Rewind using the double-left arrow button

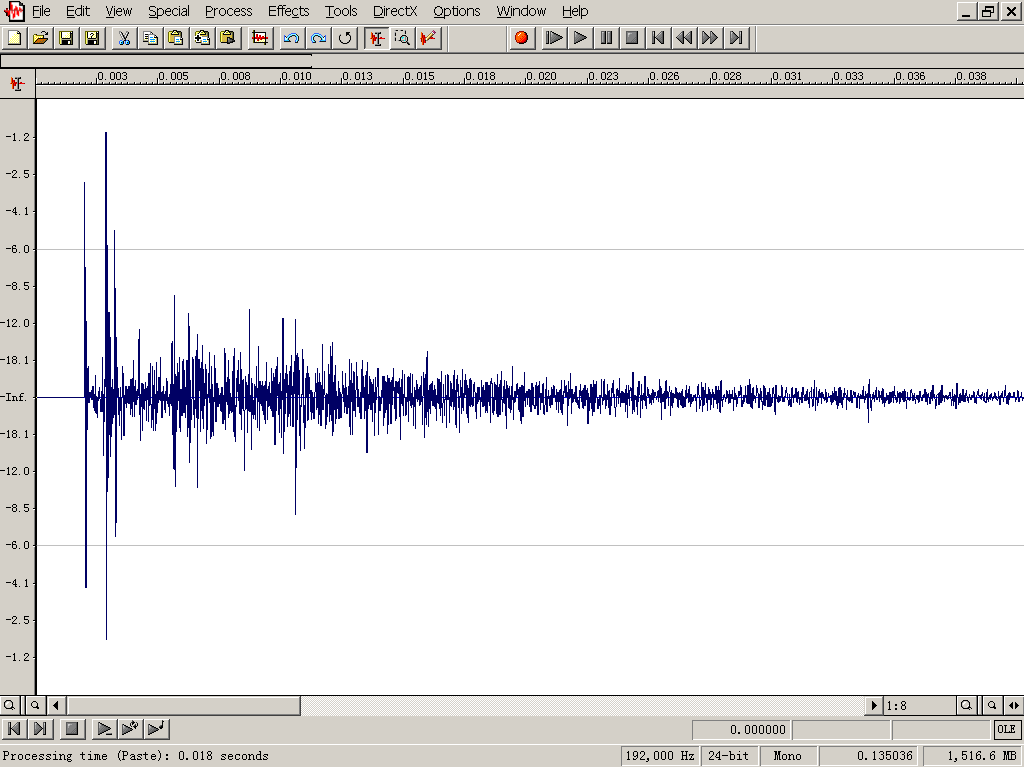click(x=684, y=38)
